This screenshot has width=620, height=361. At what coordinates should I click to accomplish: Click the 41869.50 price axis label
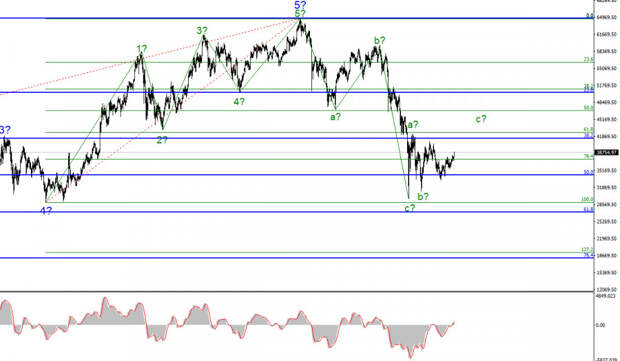pos(607,136)
